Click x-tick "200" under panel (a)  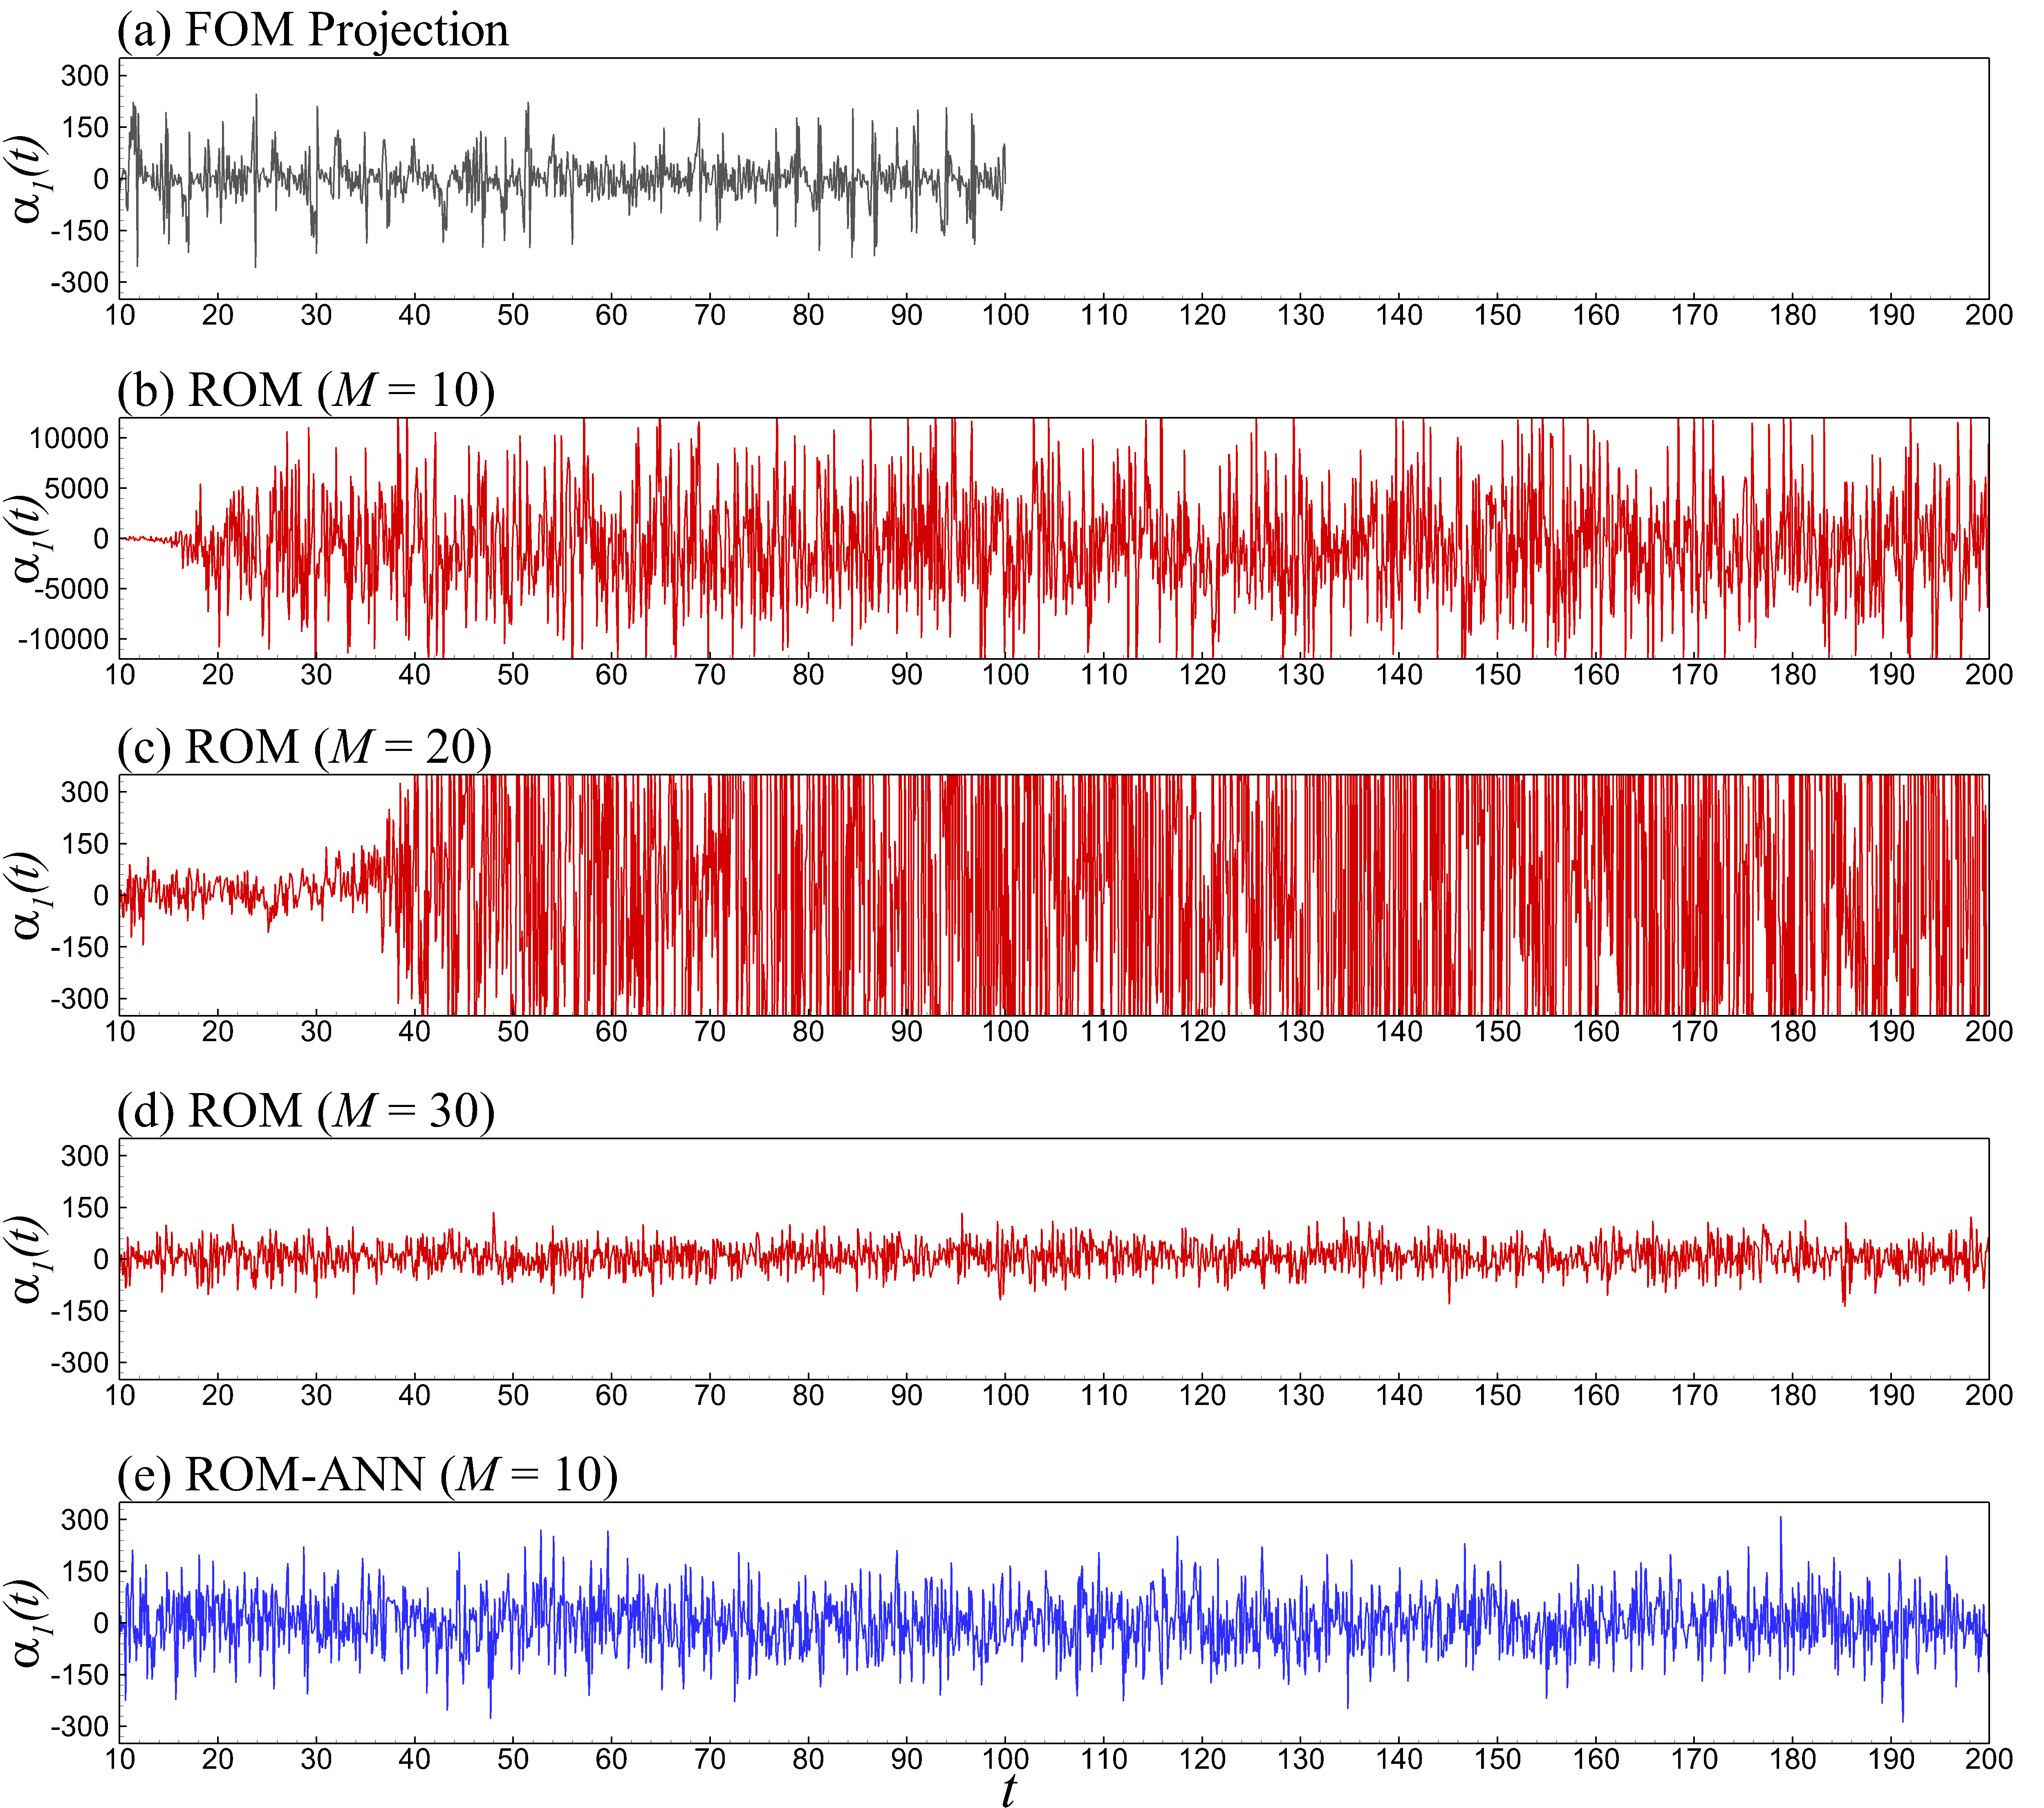[1989, 315]
